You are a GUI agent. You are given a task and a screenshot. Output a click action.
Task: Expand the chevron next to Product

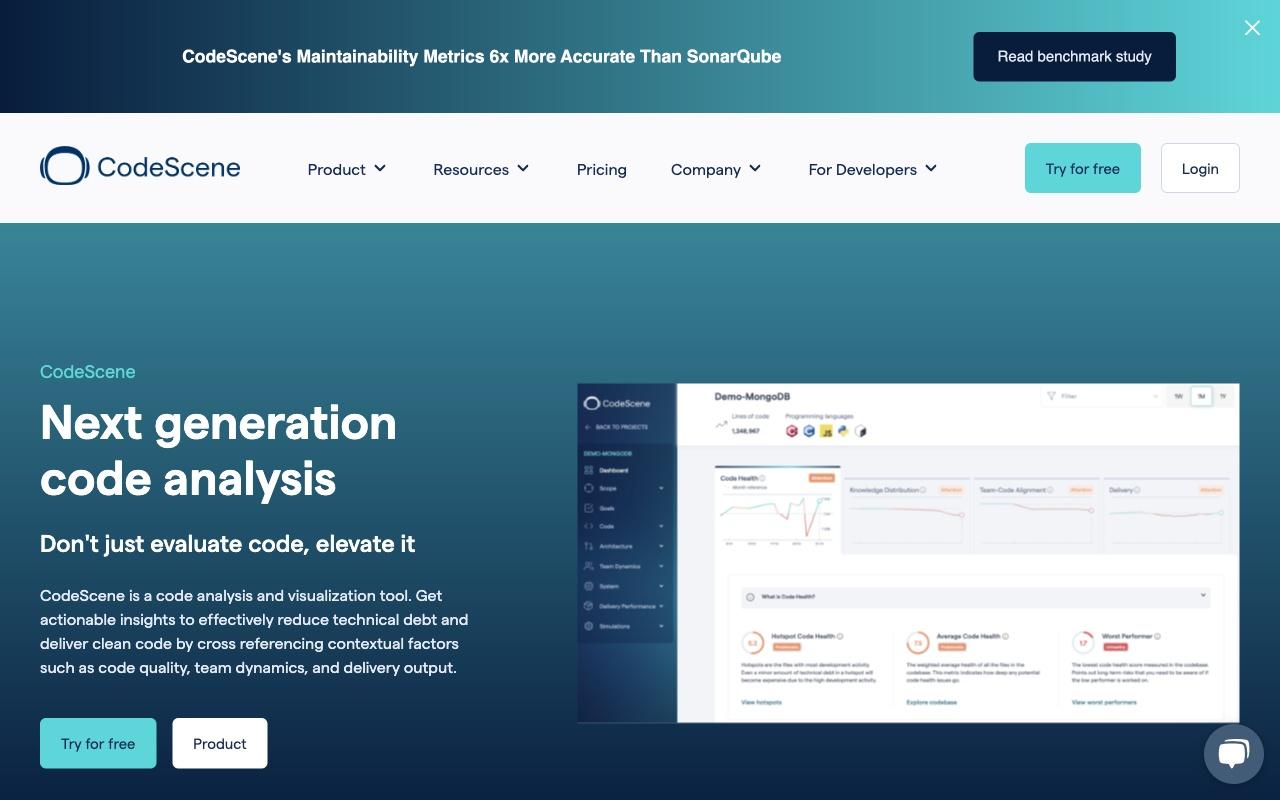pyautogui.click(x=380, y=168)
